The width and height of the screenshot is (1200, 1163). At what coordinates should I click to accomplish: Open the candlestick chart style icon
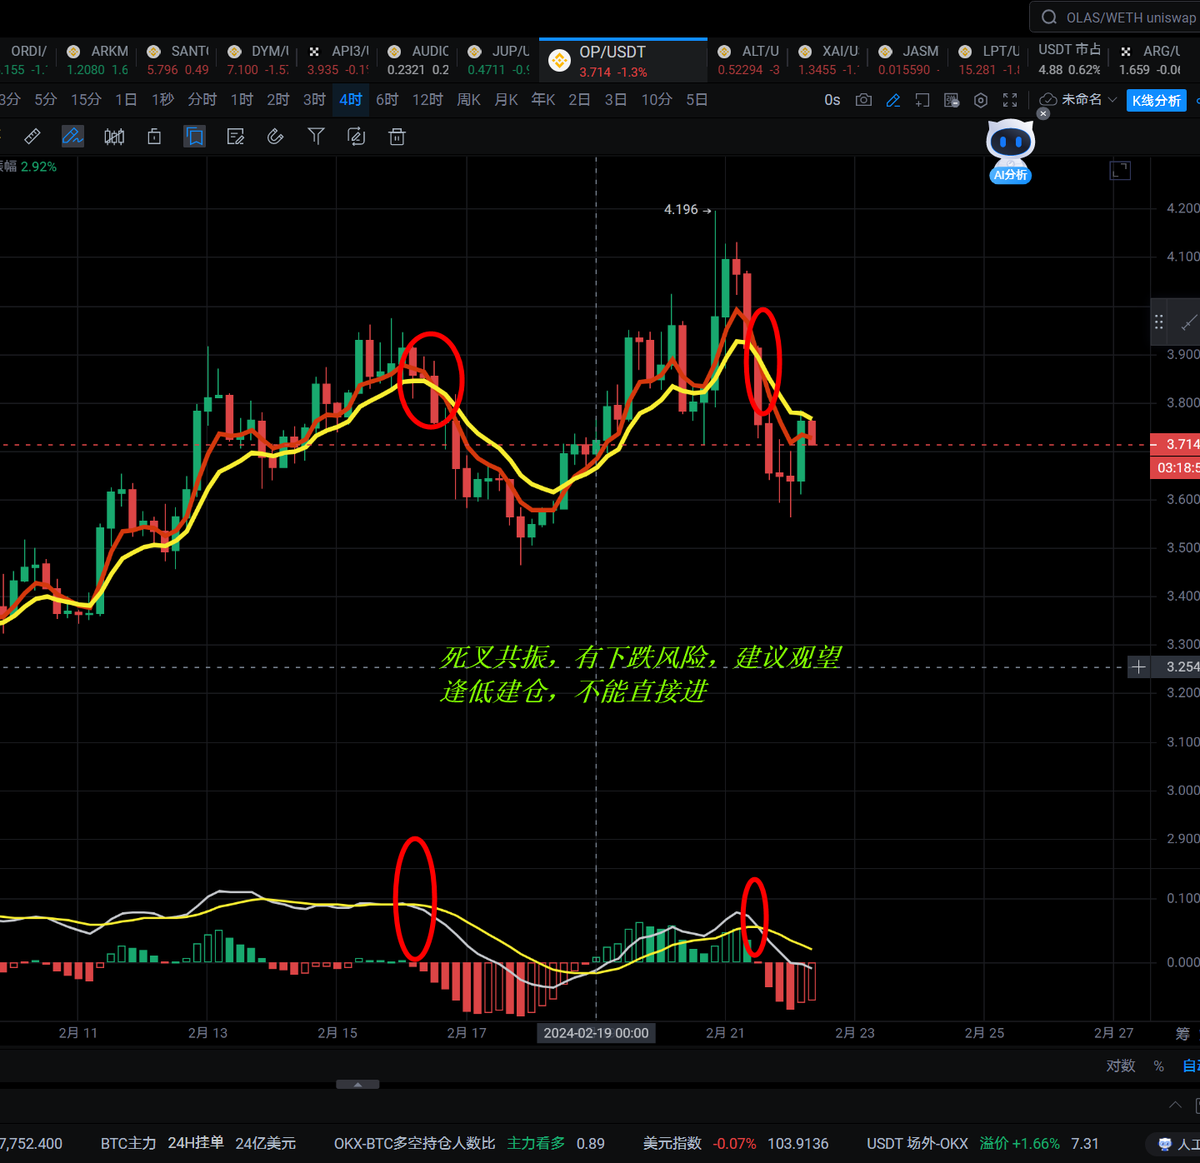click(x=114, y=137)
